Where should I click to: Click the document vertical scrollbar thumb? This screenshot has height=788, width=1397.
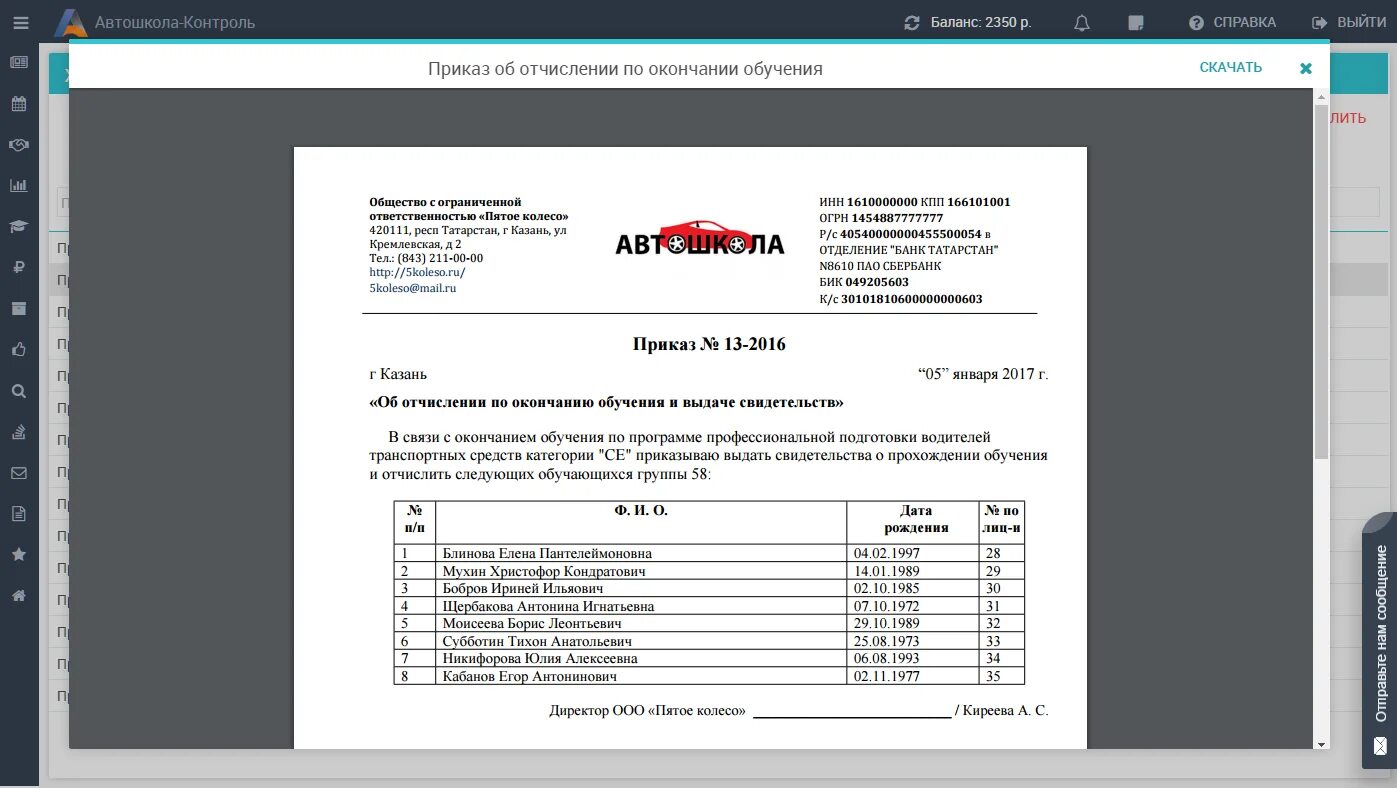pos(1321,280)
